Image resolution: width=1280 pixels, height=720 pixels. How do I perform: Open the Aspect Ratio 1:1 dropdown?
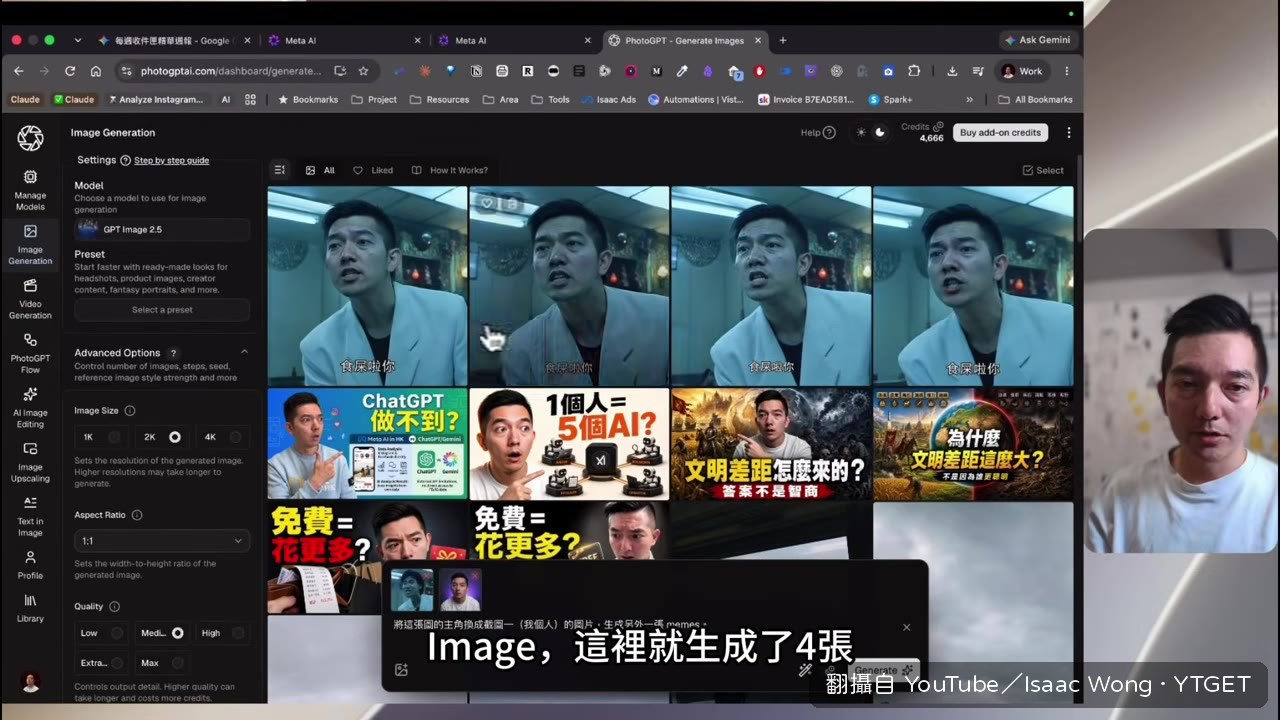tap(162, 541)
